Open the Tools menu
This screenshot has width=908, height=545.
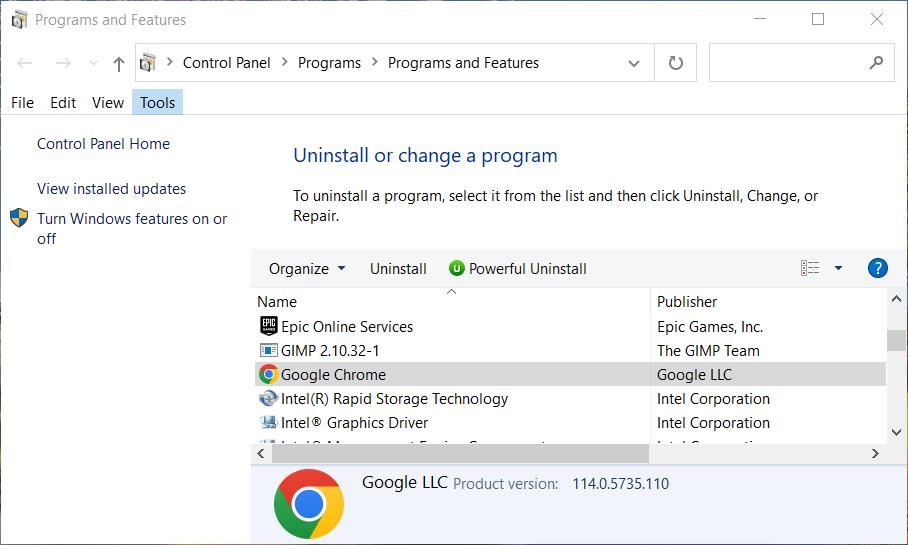pos(158,103)
